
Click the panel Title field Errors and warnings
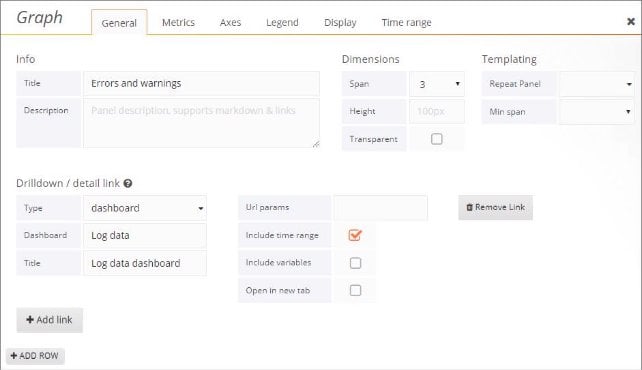coord(201,83)
